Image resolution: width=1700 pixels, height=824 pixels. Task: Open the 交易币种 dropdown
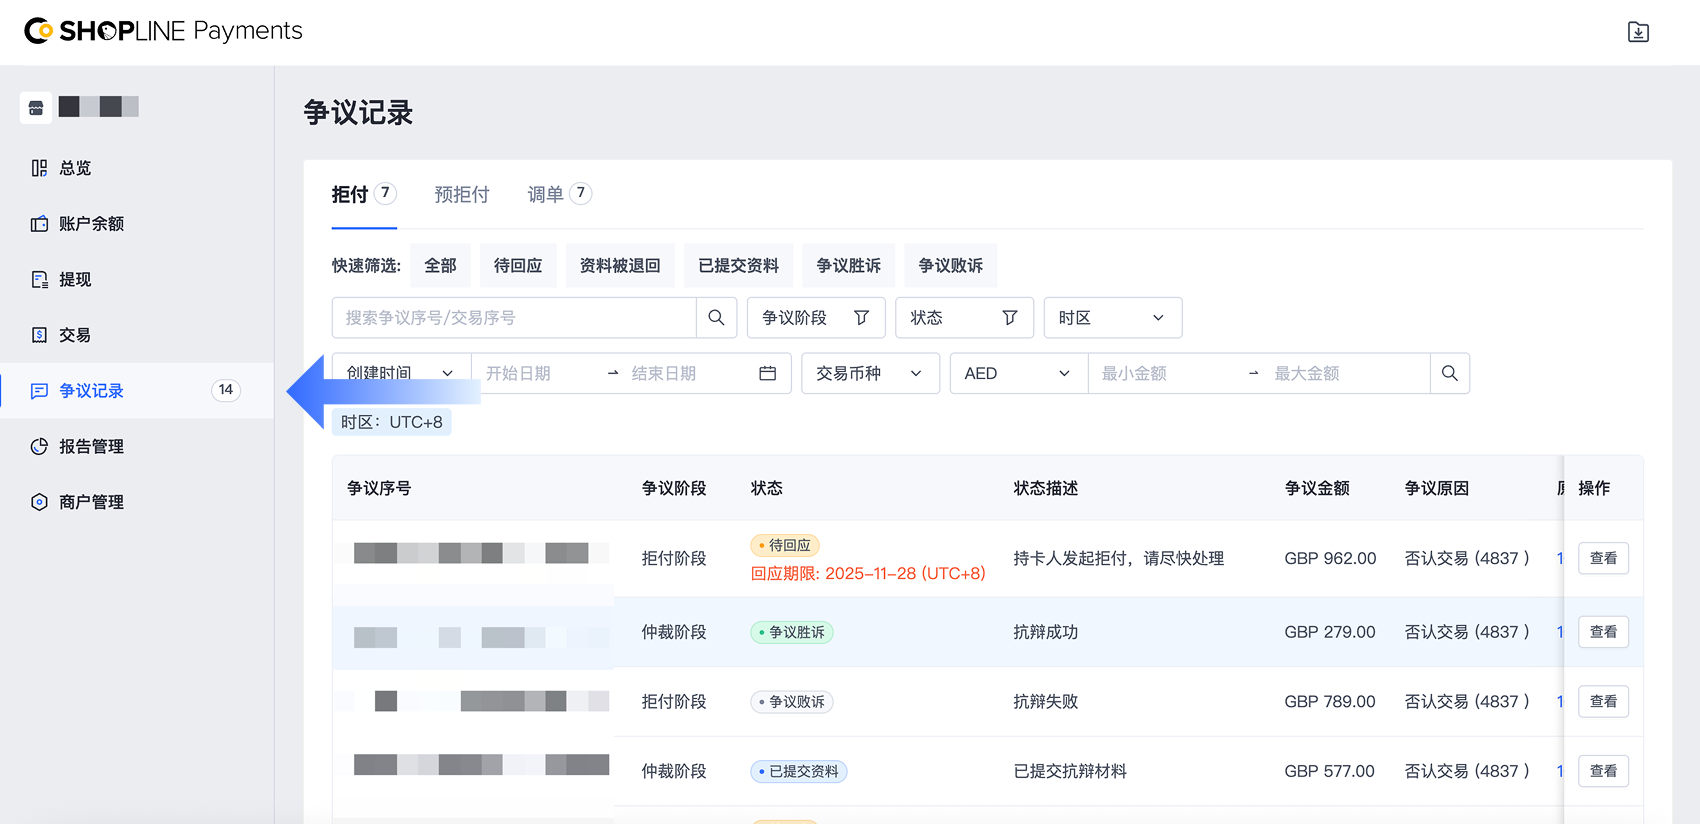[870, 373]
